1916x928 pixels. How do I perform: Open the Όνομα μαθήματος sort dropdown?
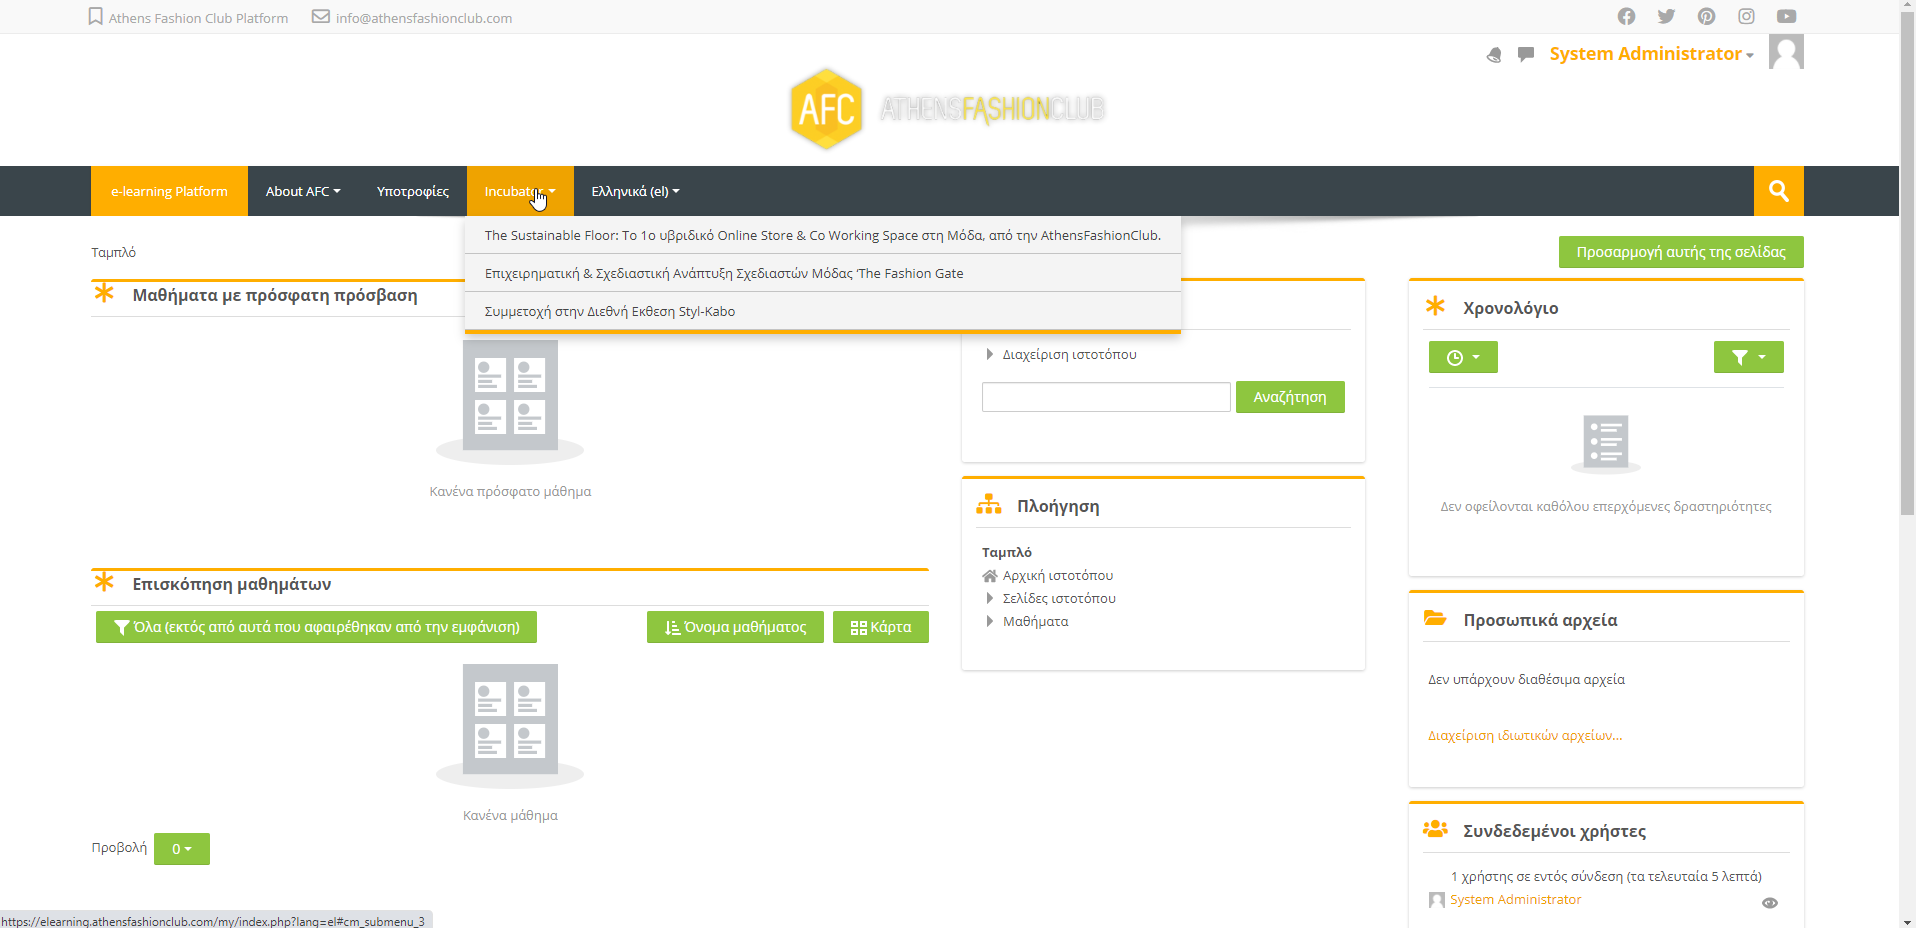click(735, 627)
